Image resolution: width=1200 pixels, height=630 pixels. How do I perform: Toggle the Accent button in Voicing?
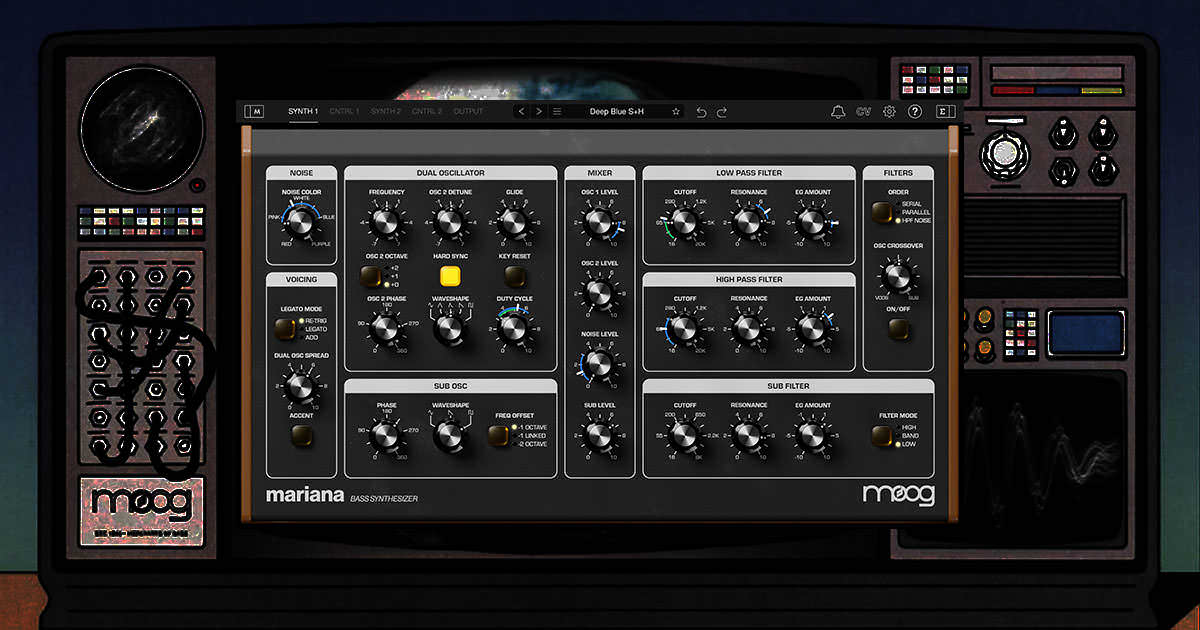point(301,435)
